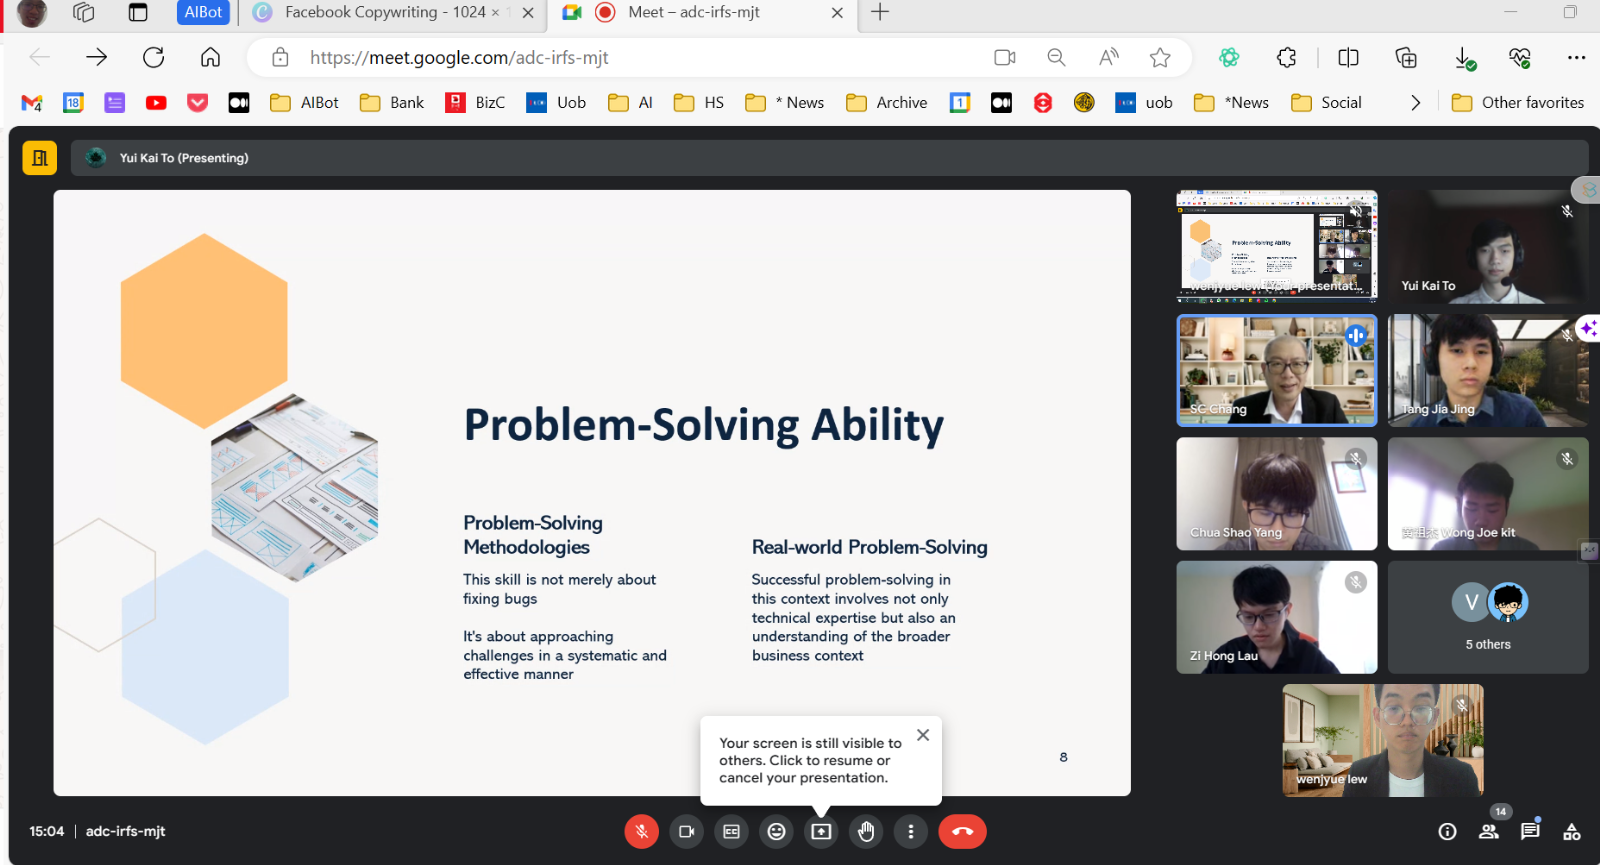Image resolution: width=1600 pixels, height=865 pixels.
Task: Close the Facebook Copywriting tab
Action: pyautogui.click(x=528, y=13)
